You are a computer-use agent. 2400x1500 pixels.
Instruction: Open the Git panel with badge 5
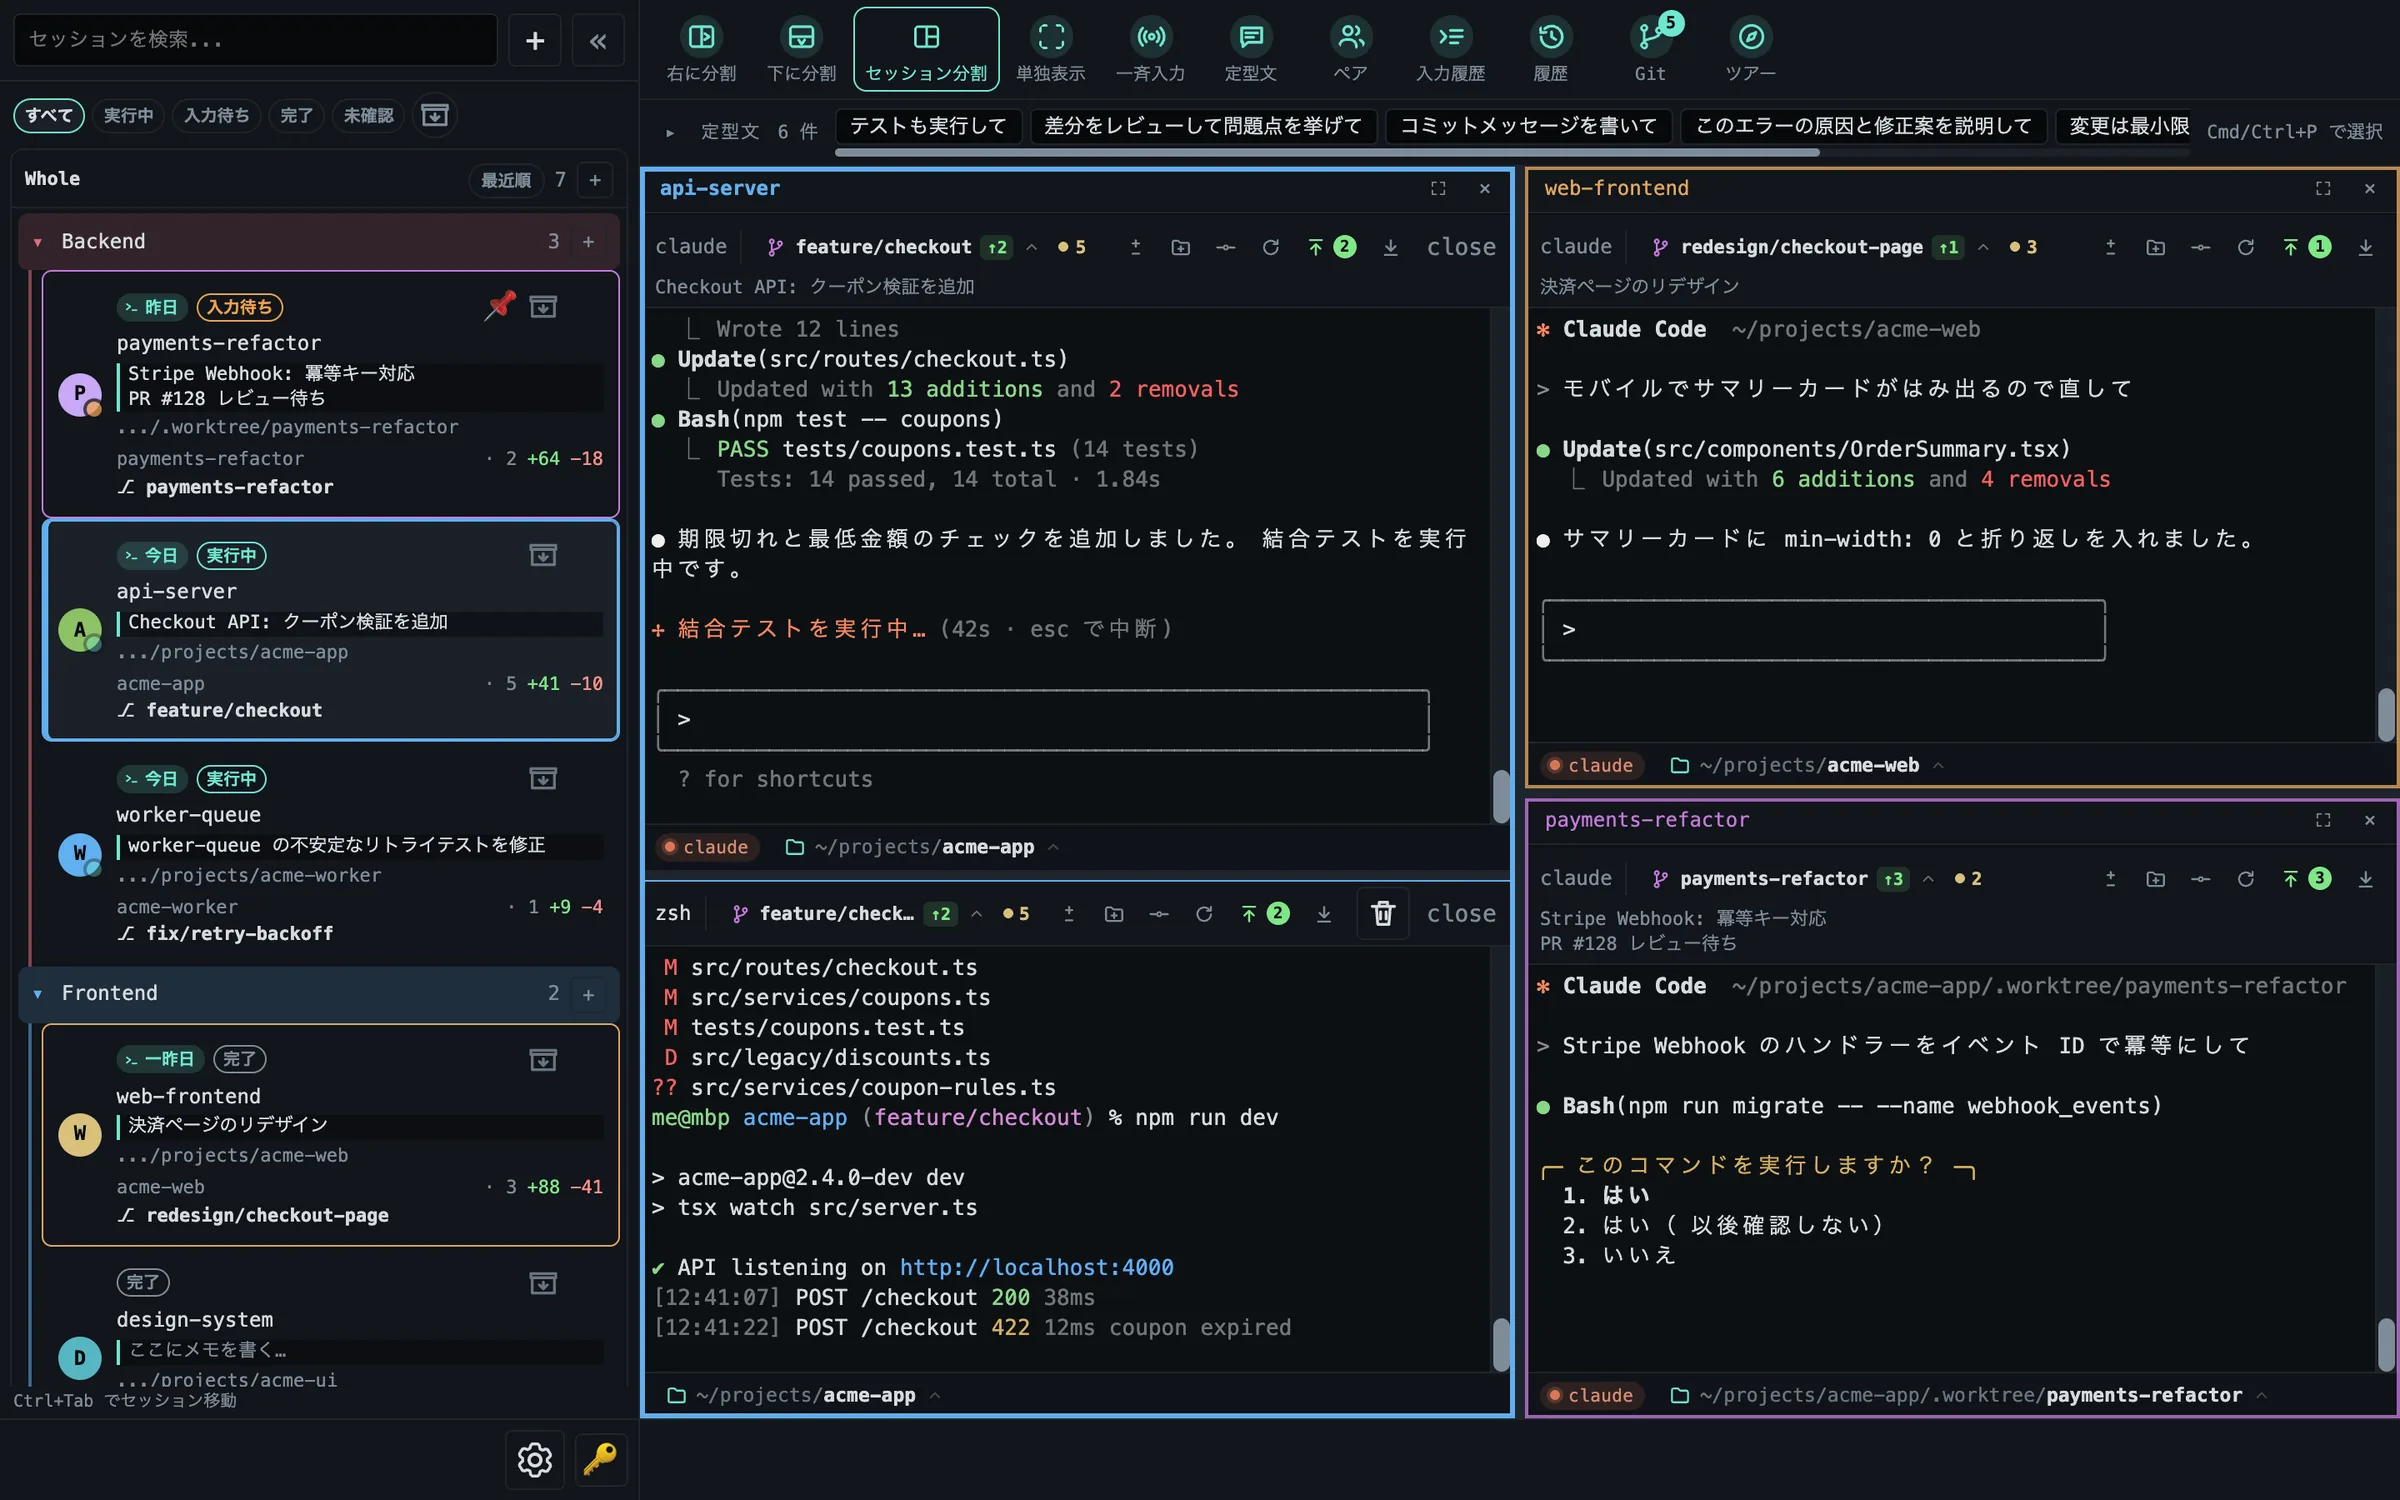[1651, 50]
